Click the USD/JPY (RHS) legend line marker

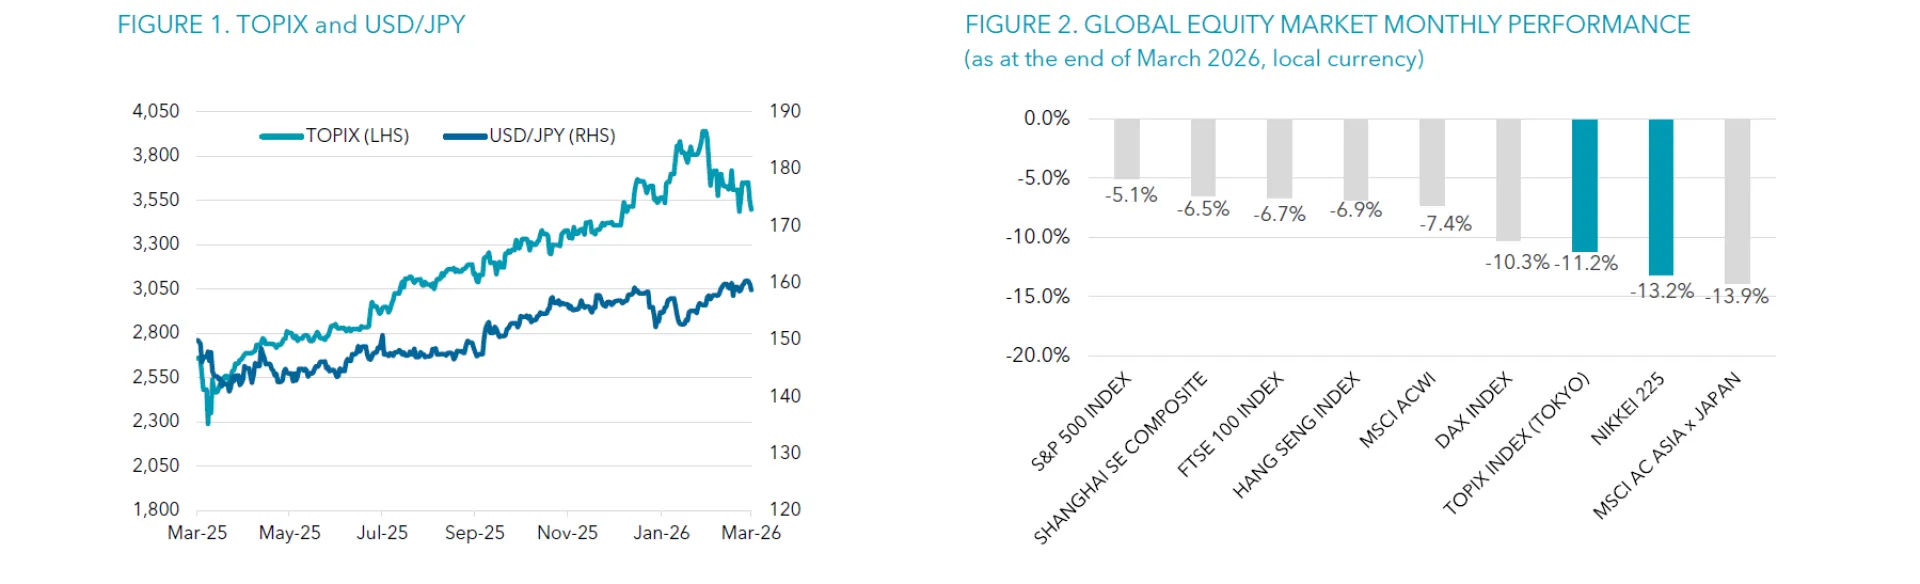[x=465, y=136]
